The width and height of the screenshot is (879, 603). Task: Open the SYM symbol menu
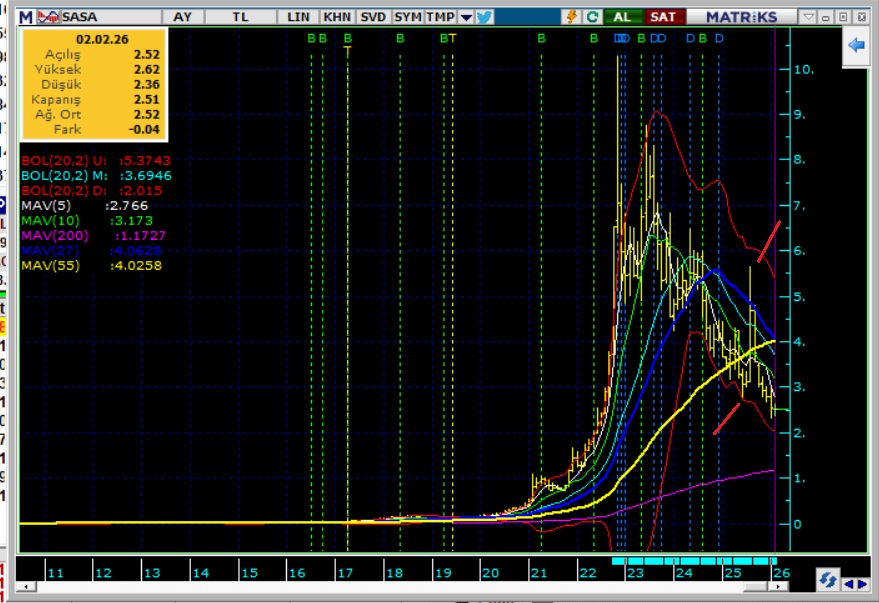[407, 17]
